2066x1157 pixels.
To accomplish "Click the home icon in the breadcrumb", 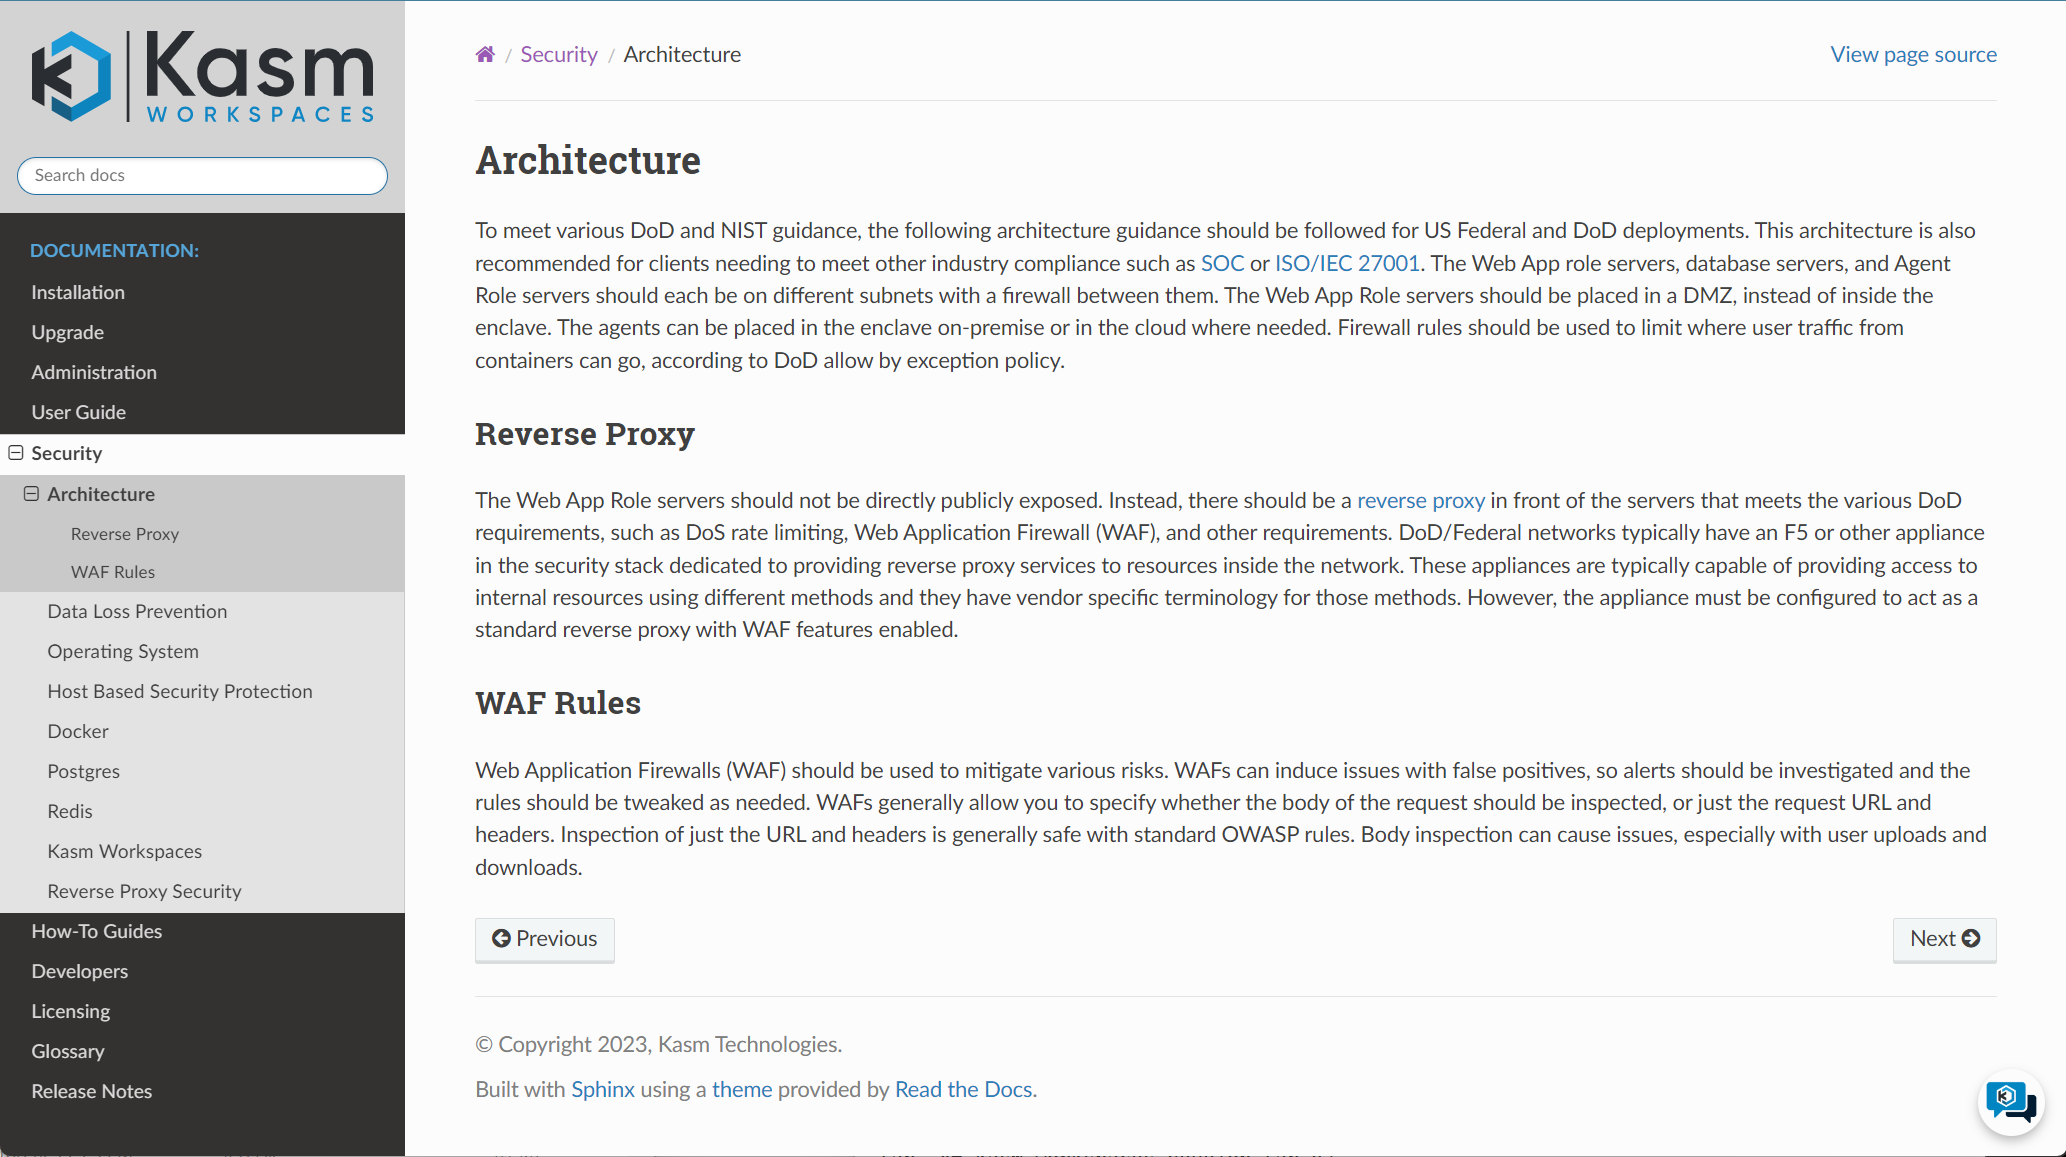I will (x=485, y=55).
